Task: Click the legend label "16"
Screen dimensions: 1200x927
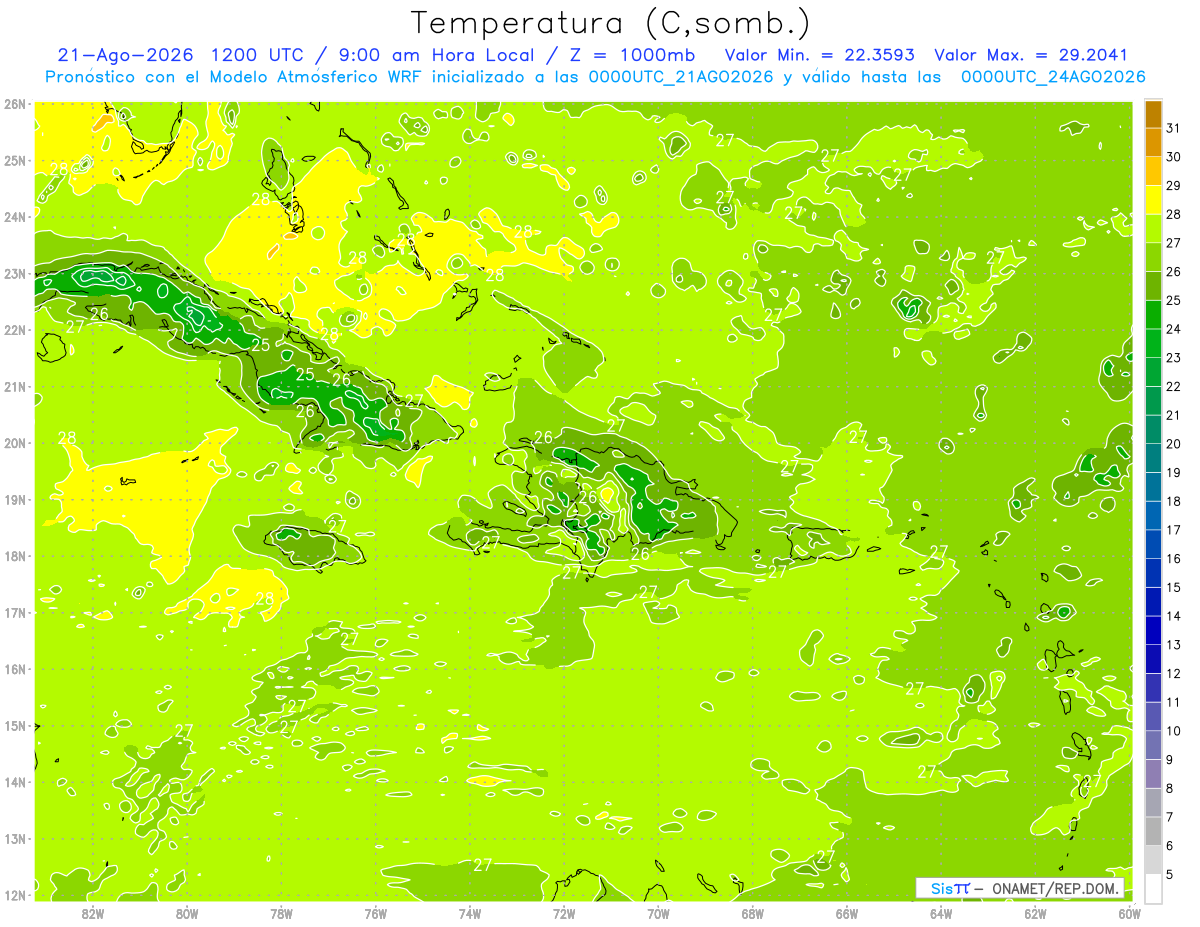Action: point(1173,559)
